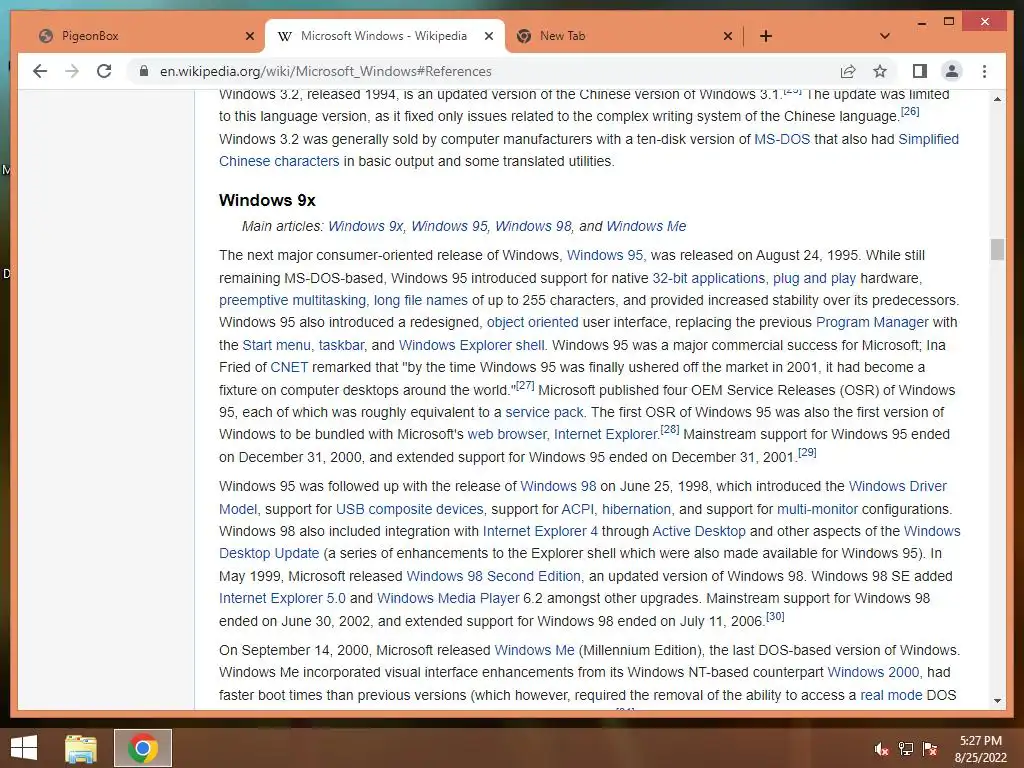The width and height of the screenshot is (1024, 768).
Task: Open the Windows 9x main article link
Action: [x=366, y=226]
